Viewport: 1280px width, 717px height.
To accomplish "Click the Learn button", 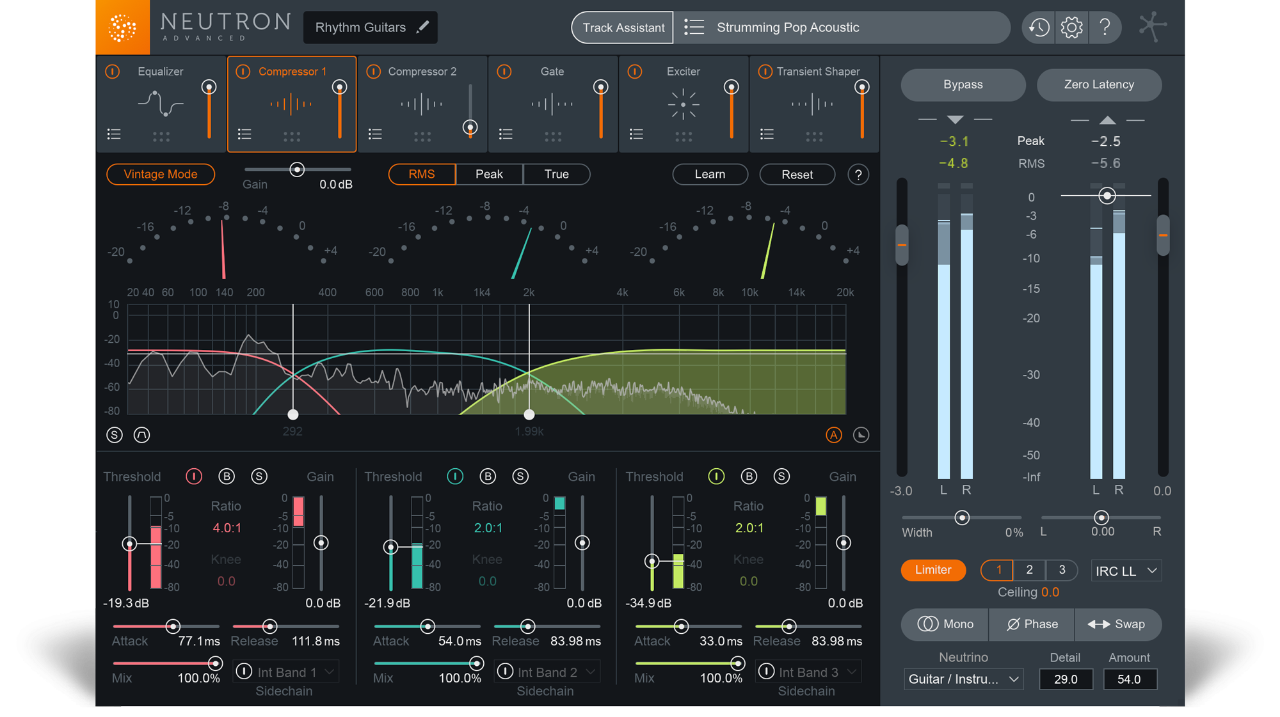I will (x=710, y=174).
